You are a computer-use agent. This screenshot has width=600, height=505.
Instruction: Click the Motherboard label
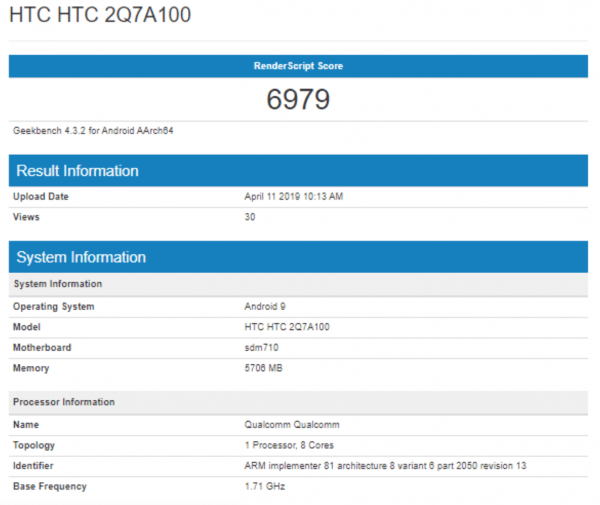(x=42, y=348)
